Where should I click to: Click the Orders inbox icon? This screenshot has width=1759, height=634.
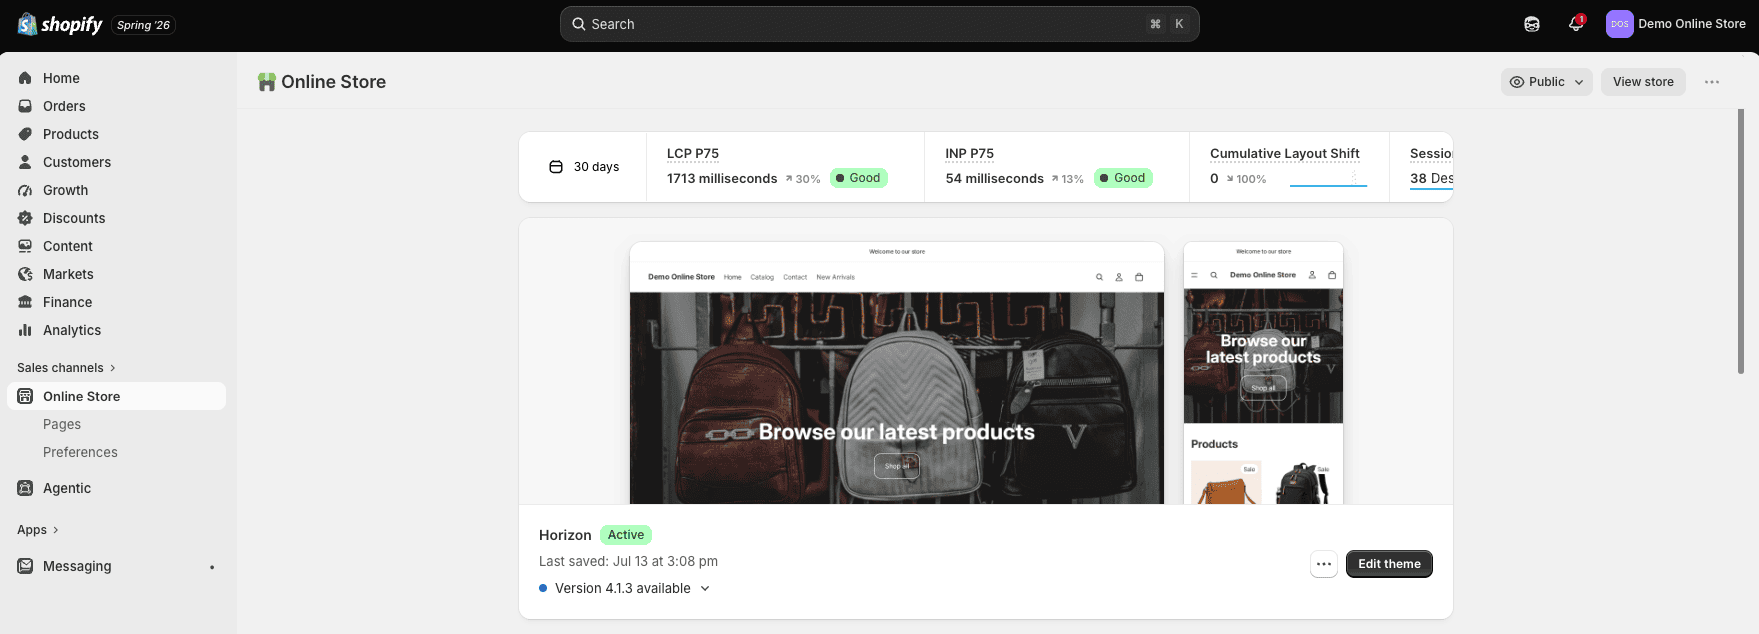point(25,106)
